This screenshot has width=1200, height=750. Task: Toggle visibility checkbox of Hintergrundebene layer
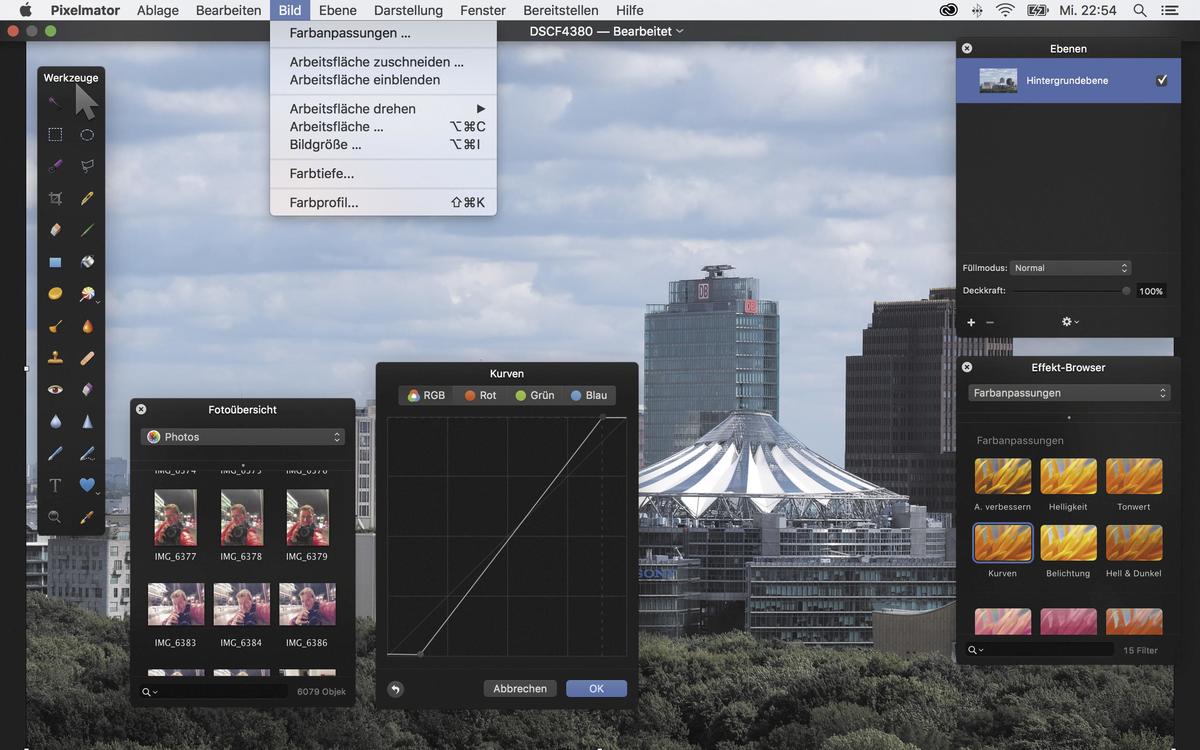(1161, 80)
